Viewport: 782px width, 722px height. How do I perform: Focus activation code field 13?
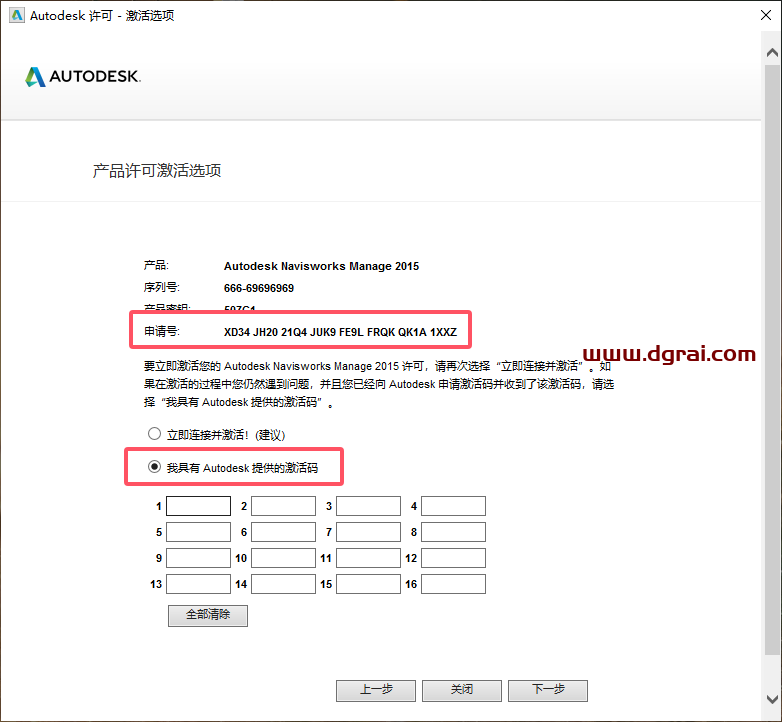point(198,584)
